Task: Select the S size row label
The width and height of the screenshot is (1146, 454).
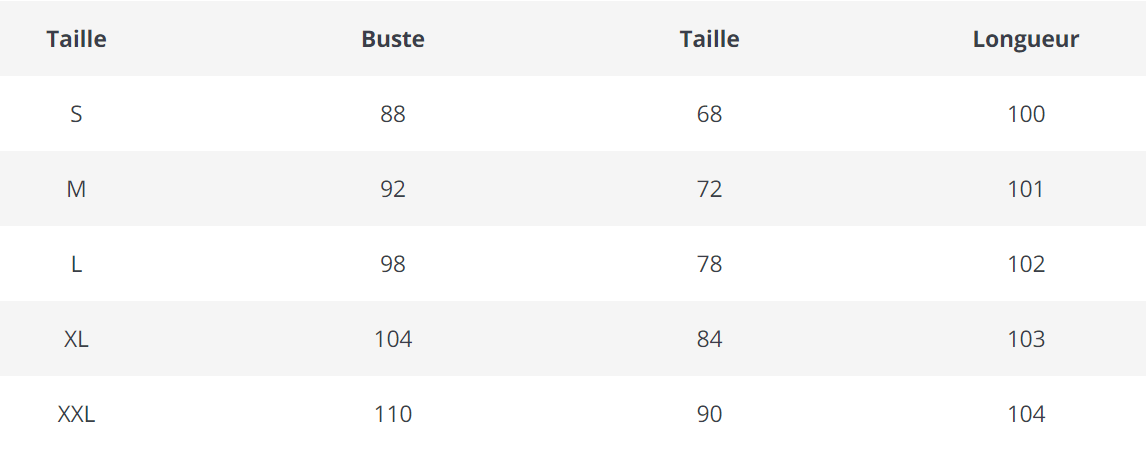Action: [76, 114]
